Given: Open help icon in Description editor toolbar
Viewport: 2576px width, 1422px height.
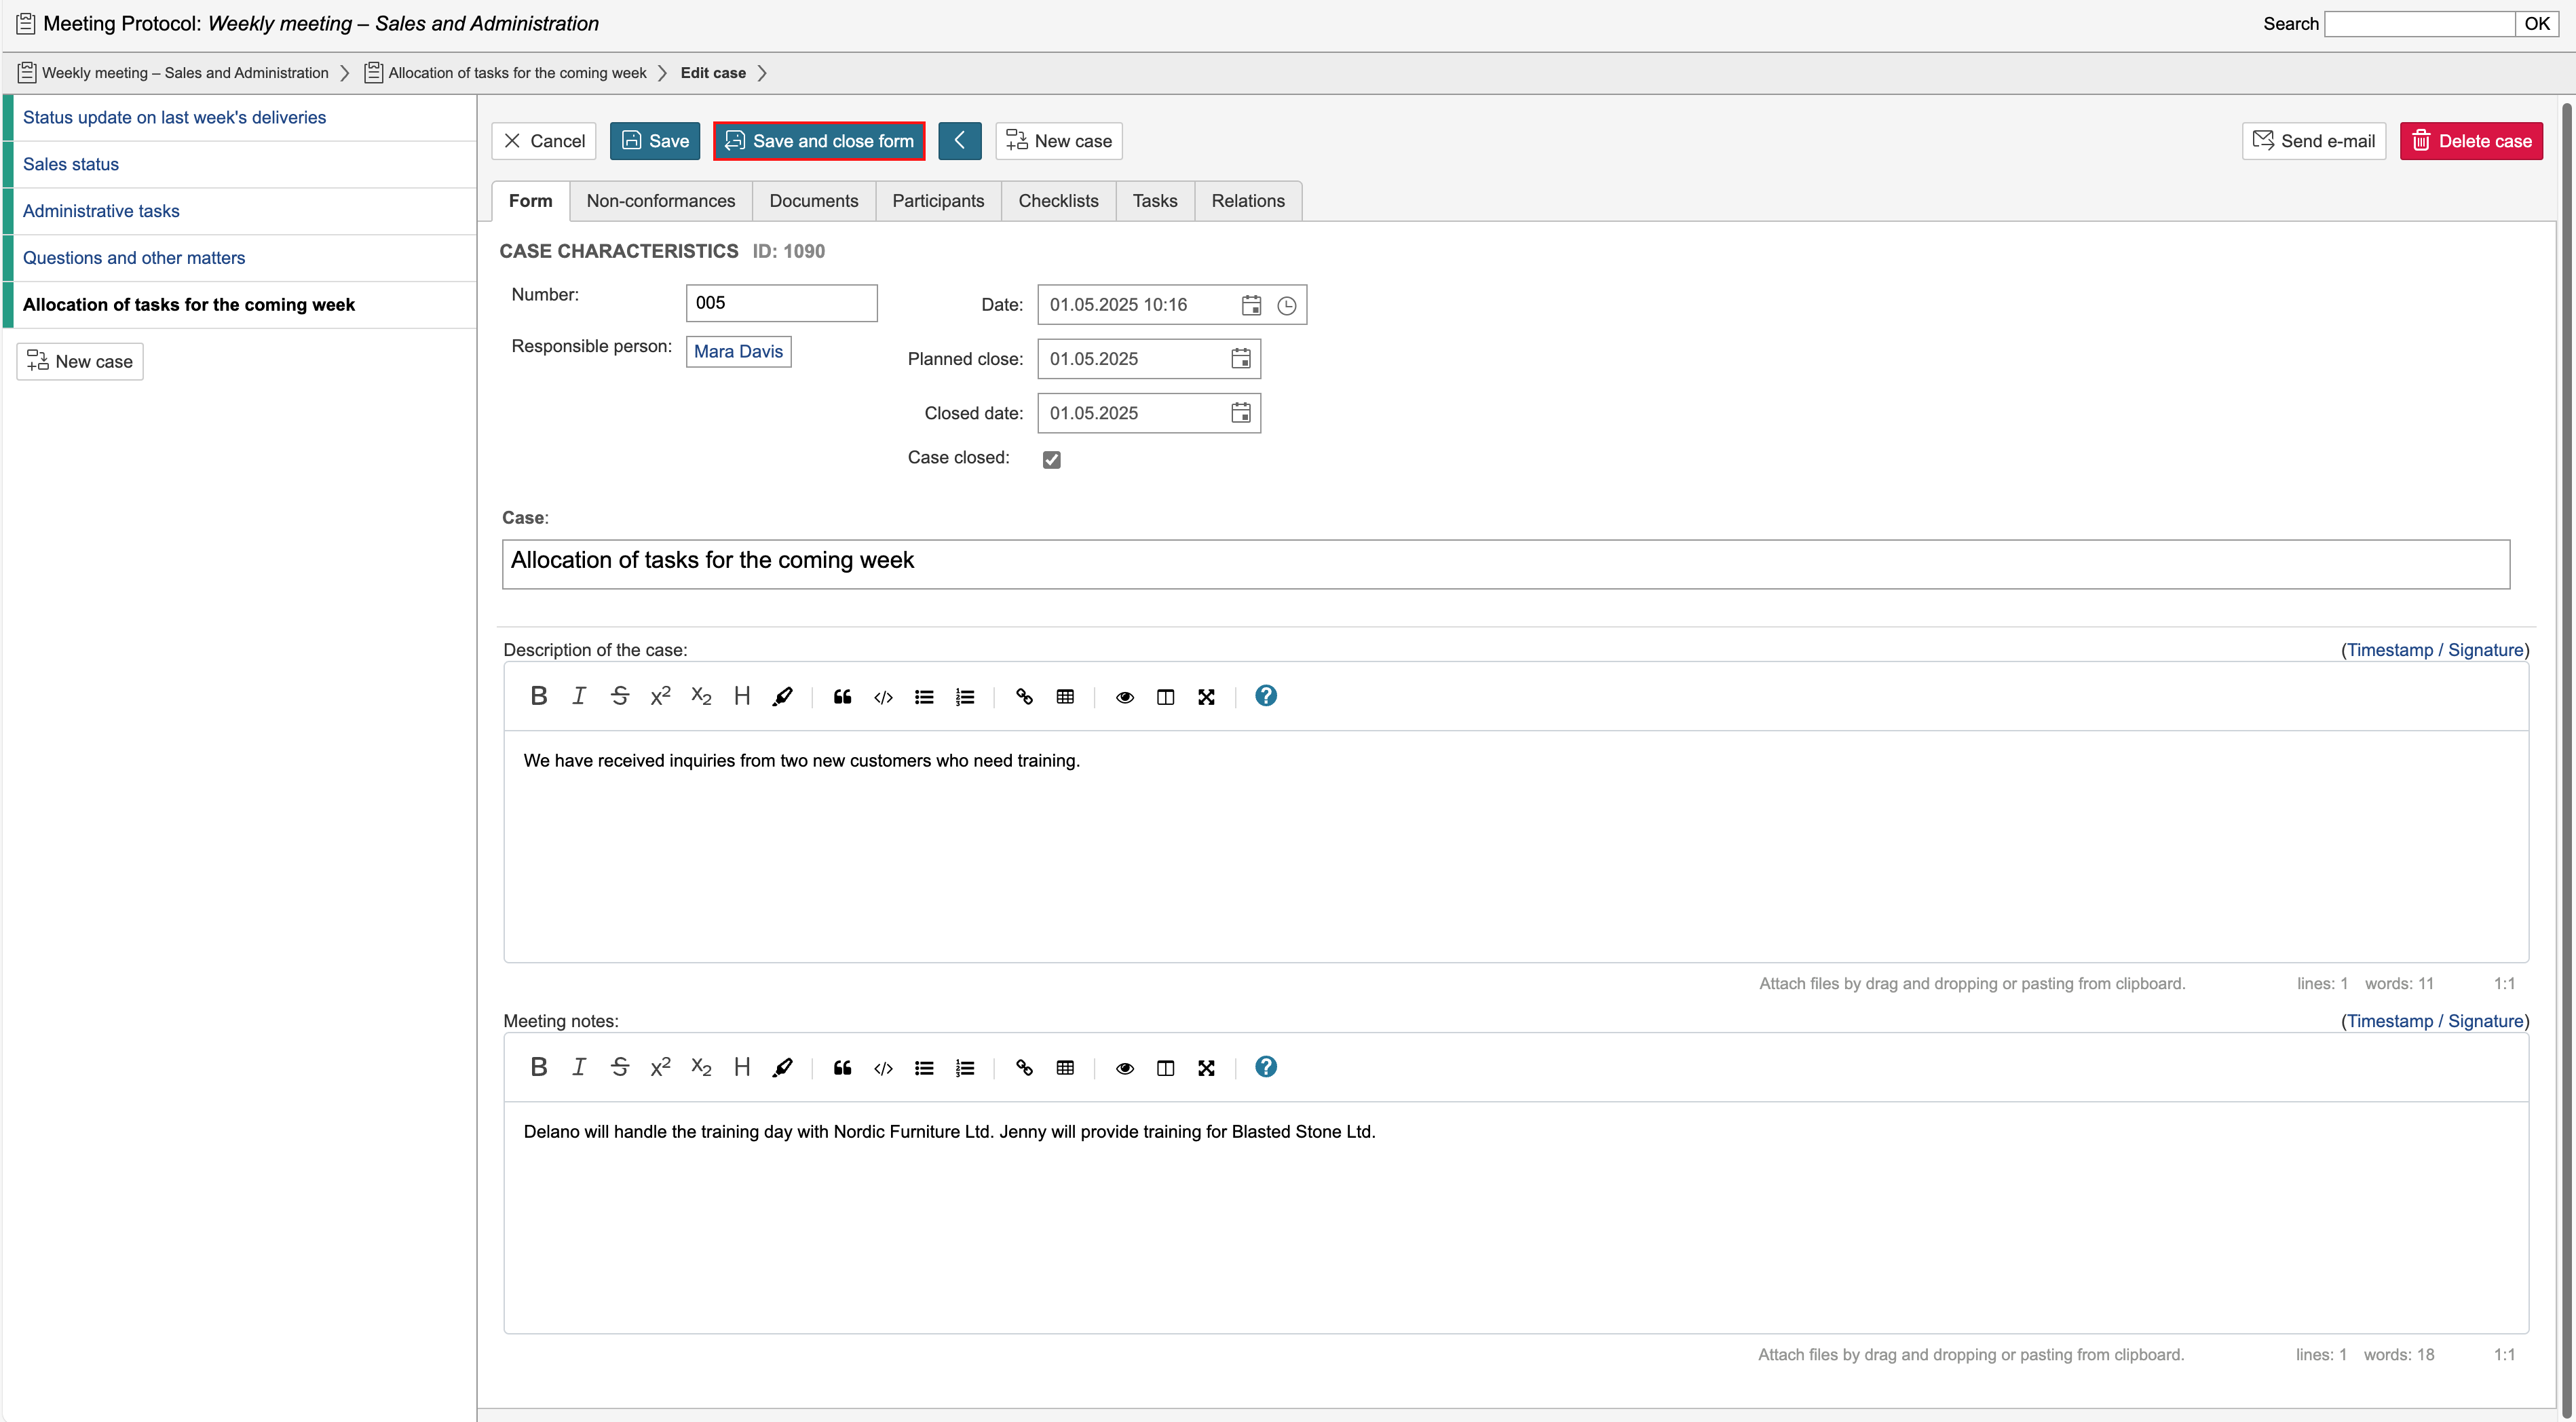Looking at the screenshot, I should point(1265,696).
